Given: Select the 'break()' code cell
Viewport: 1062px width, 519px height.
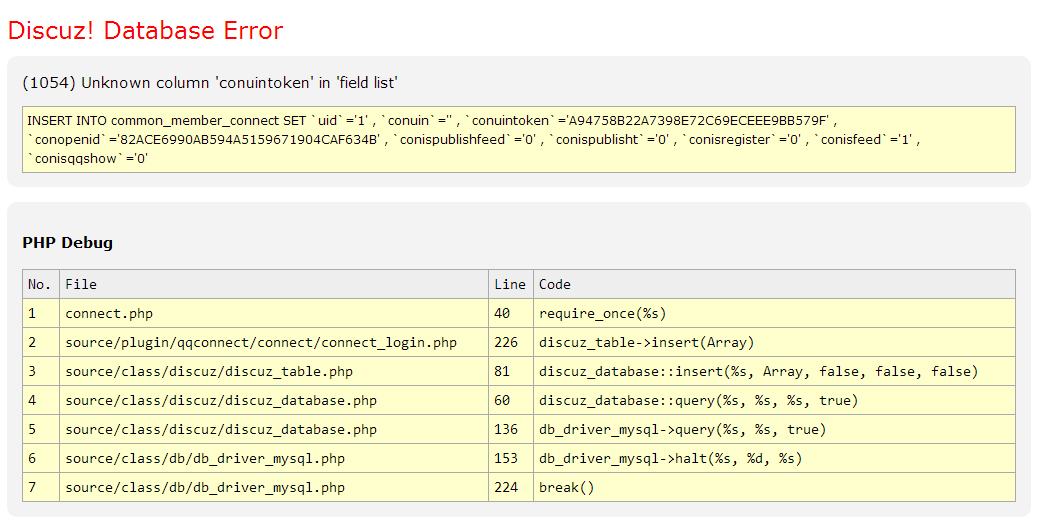Looking at the screenshot, I should pos(774,488).
